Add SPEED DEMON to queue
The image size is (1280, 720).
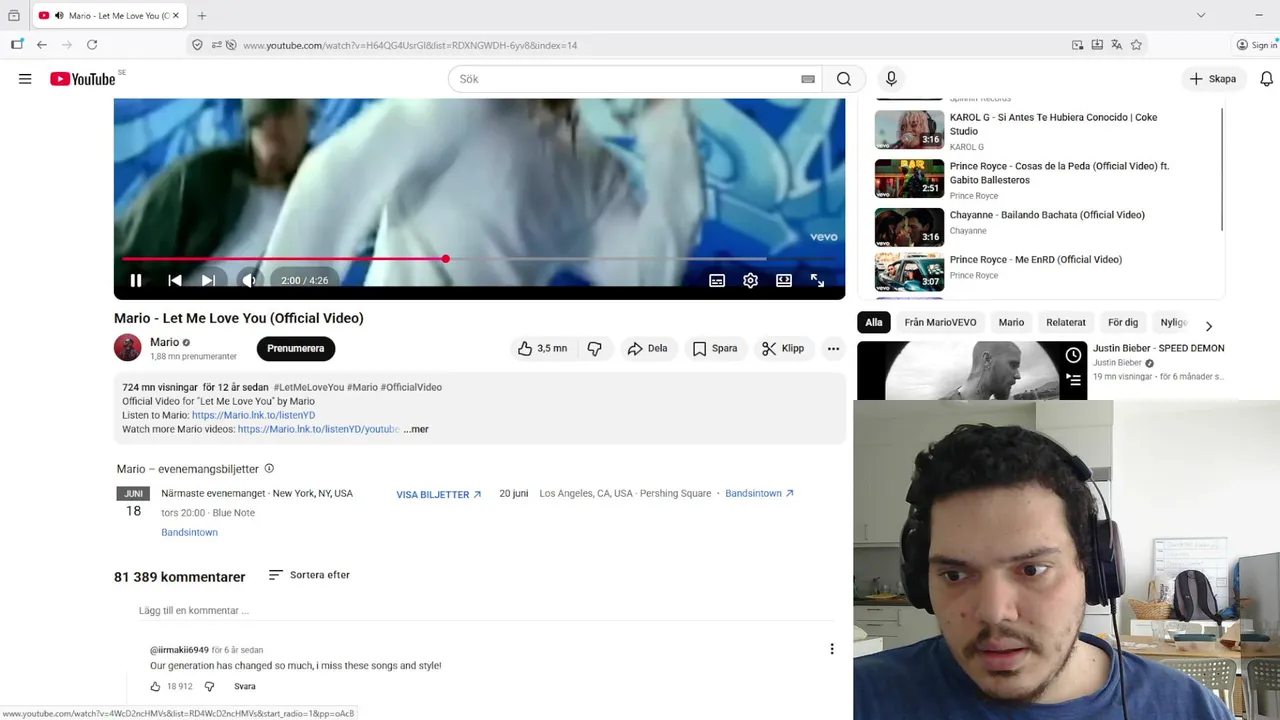(x=1073, y=379)
